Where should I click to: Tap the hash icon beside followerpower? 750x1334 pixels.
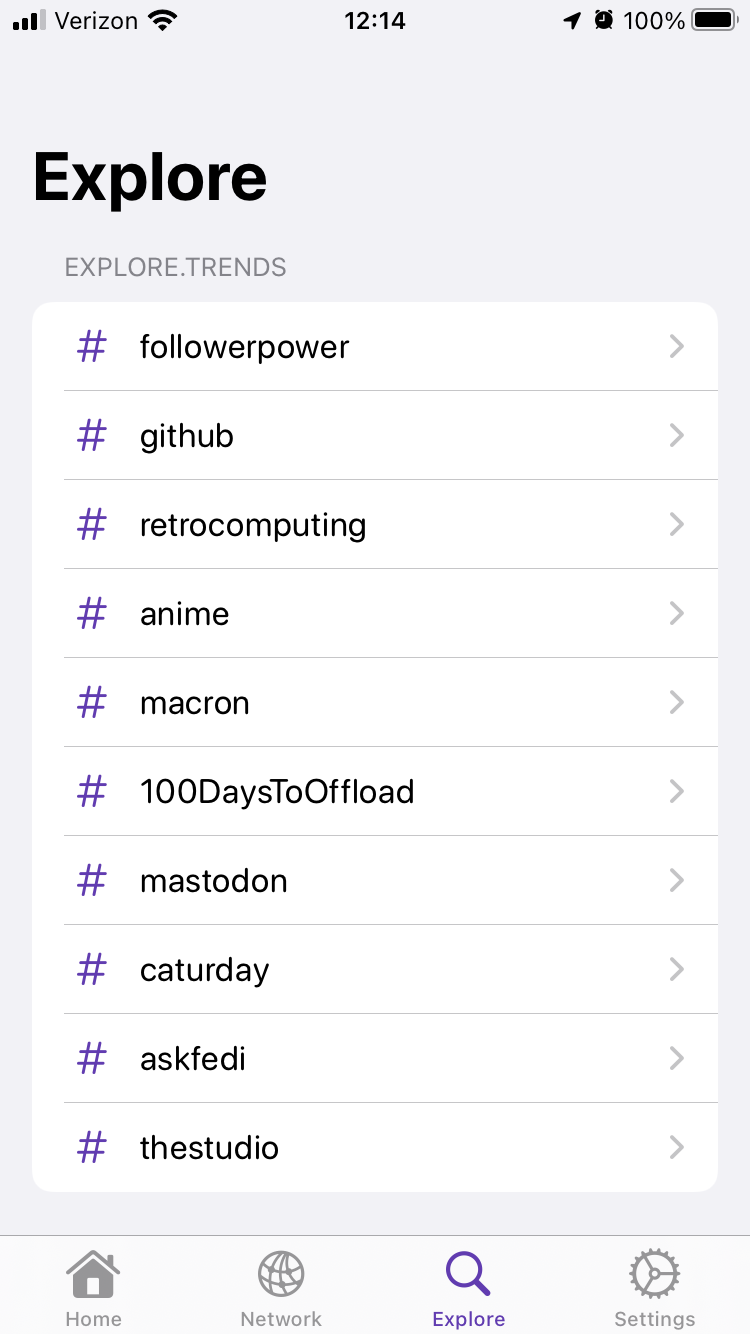click(91, 347)
